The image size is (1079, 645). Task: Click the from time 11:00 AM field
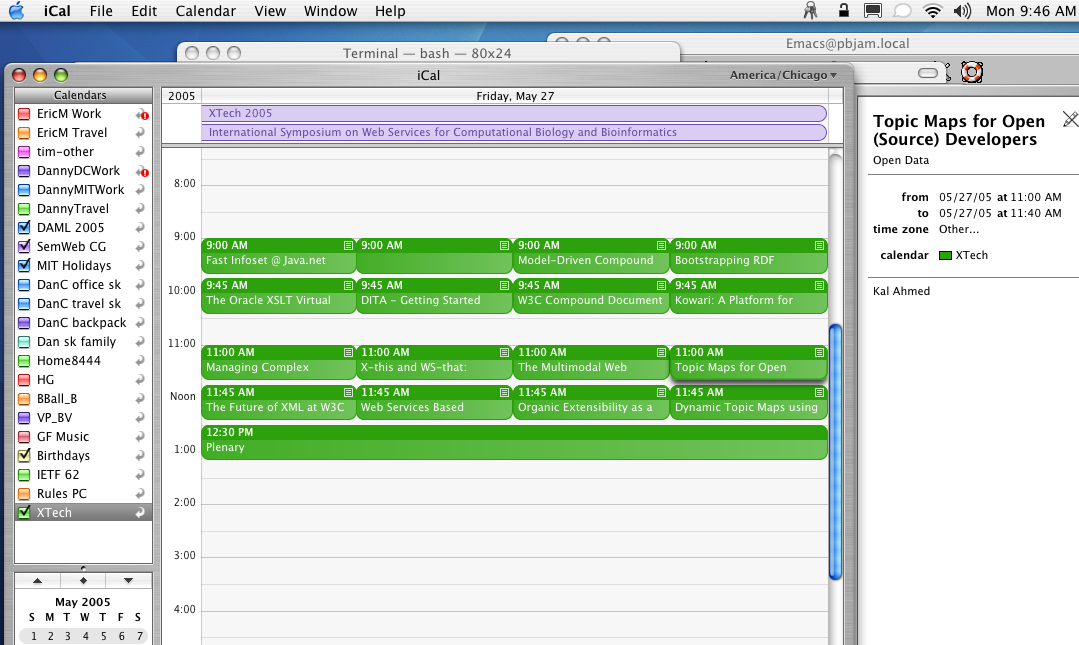click(1036, 197)
